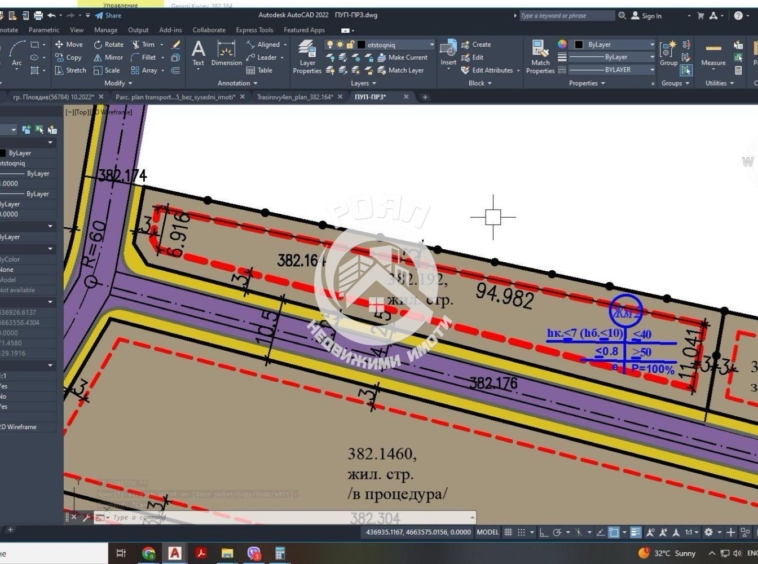758x564 pixels.
Task: Click the object color wheel icon
Action: pyautogui.click(x=562, y=44)
